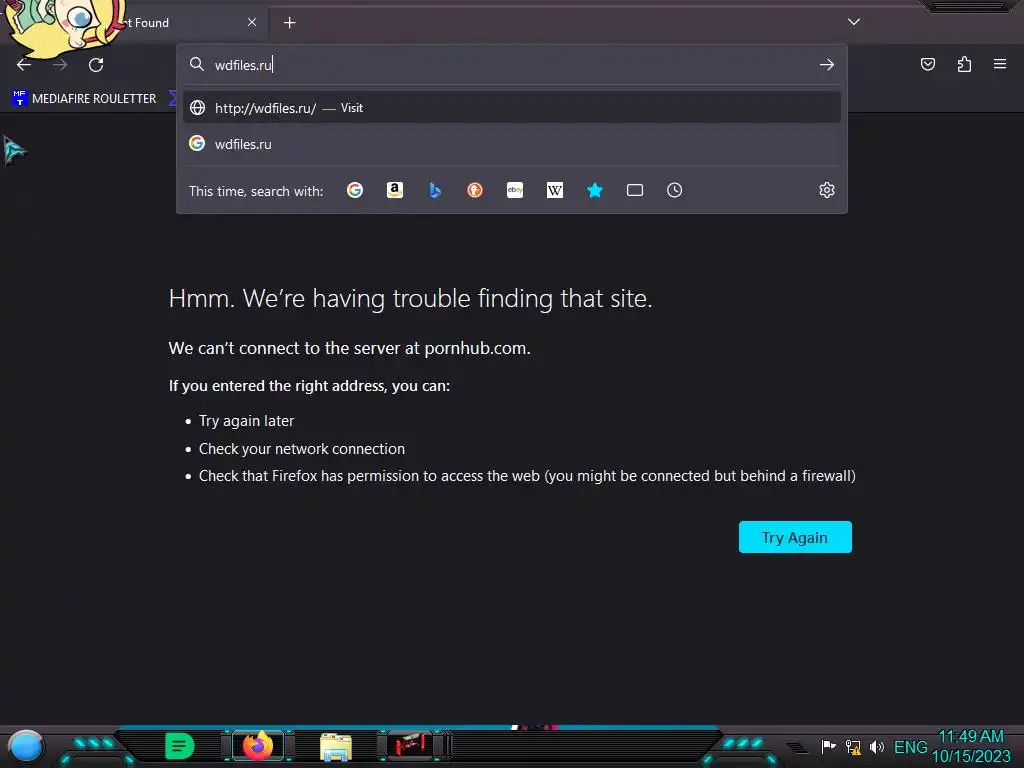
Task: Go back to the previous page
Action: [24, 65]
